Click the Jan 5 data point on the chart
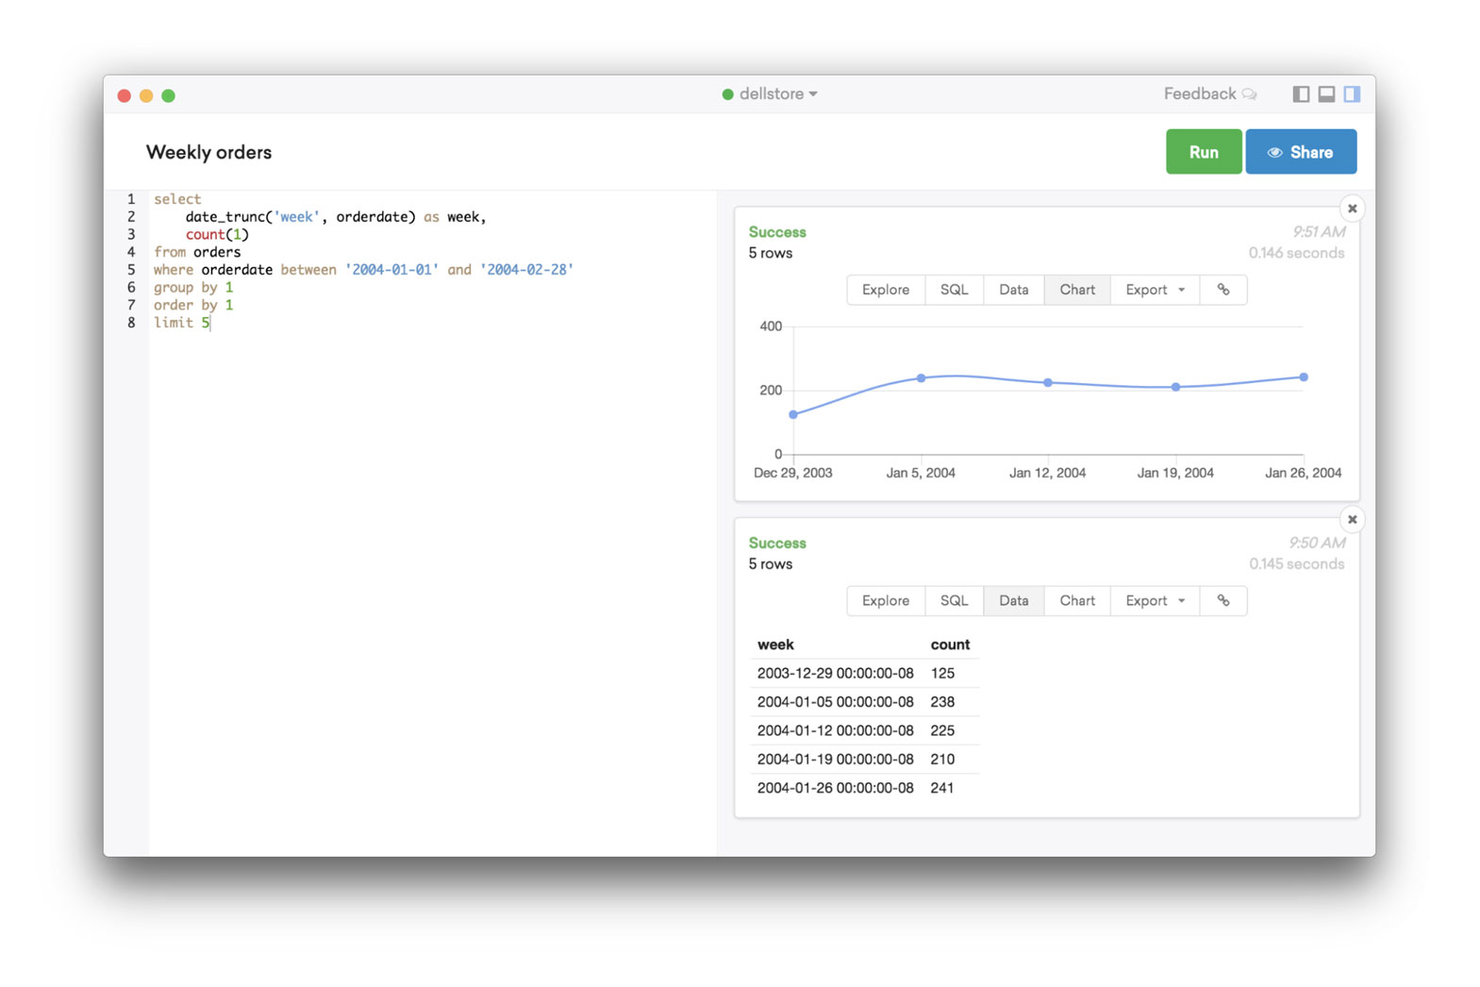The width and height of the screenshot is (1480, 987). tap(920, 378)
